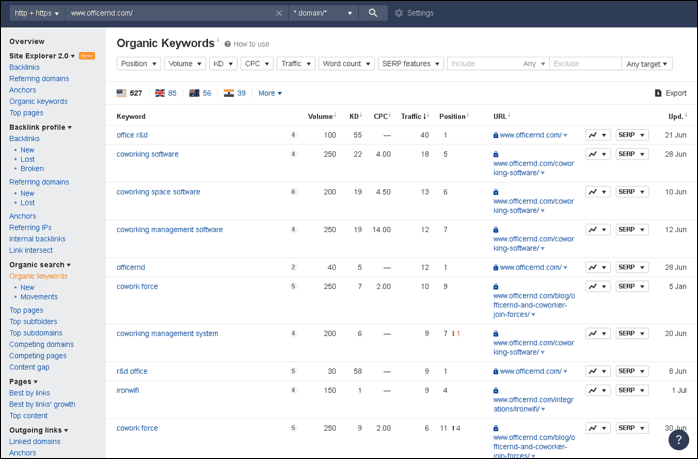Click the lock icon in 'ironwifi' URL cell
Screen dimensions: 698x459
[495, 390]
